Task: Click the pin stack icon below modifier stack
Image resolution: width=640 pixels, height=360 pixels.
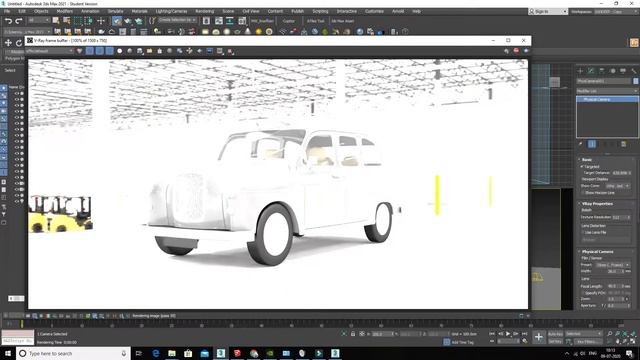Action: 581,144
